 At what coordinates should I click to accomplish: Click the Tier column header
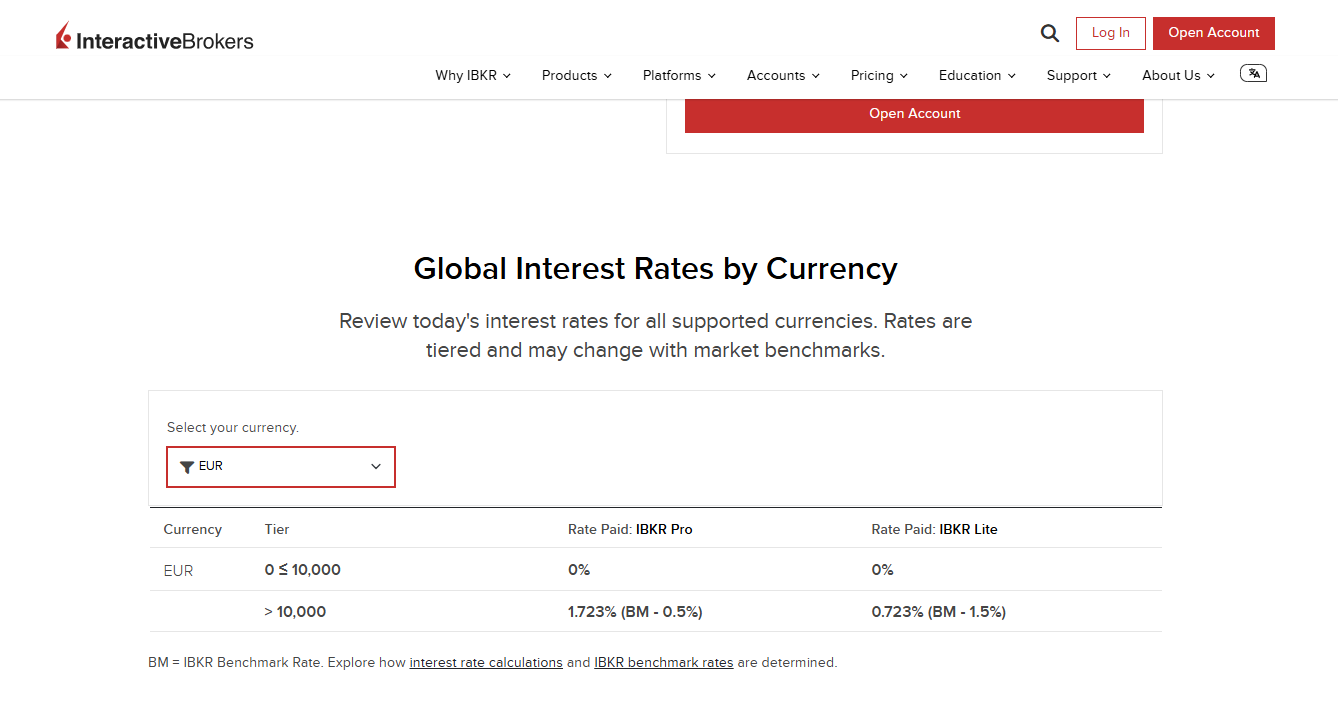(277, 529)
